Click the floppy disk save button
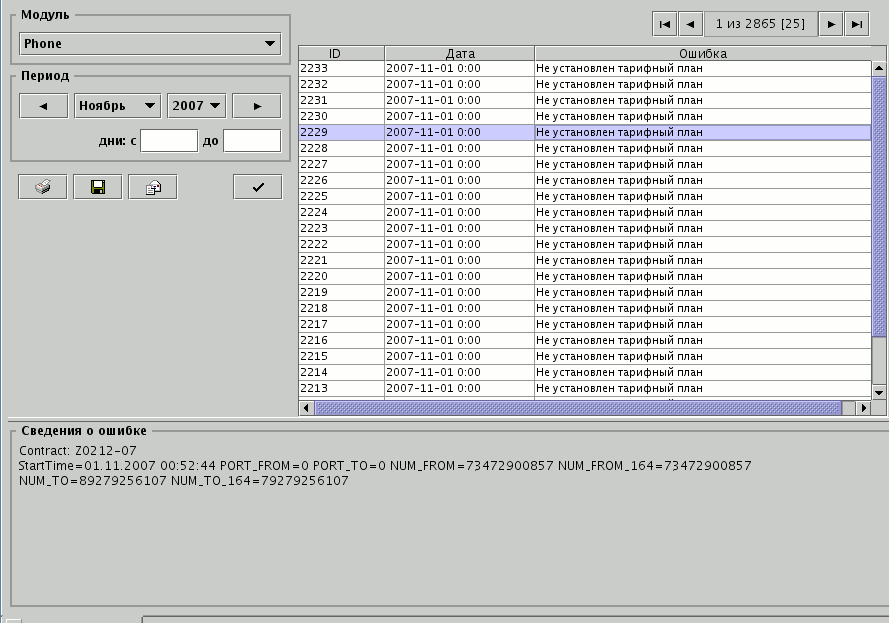The width and height of the screenshot is (889, 623). [x=98, y=187]
